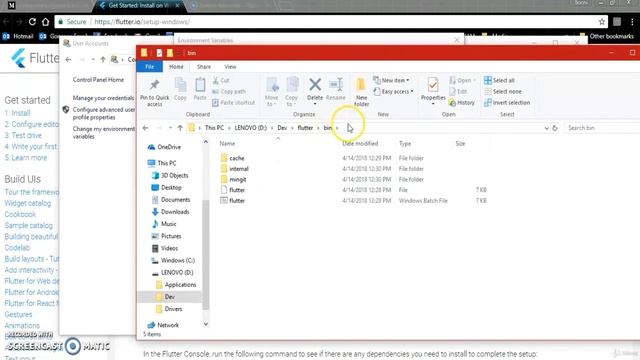Viewport: 640px width, 360px height.
Task: Click Select all in the ribbon
Action: click(499, 80)
